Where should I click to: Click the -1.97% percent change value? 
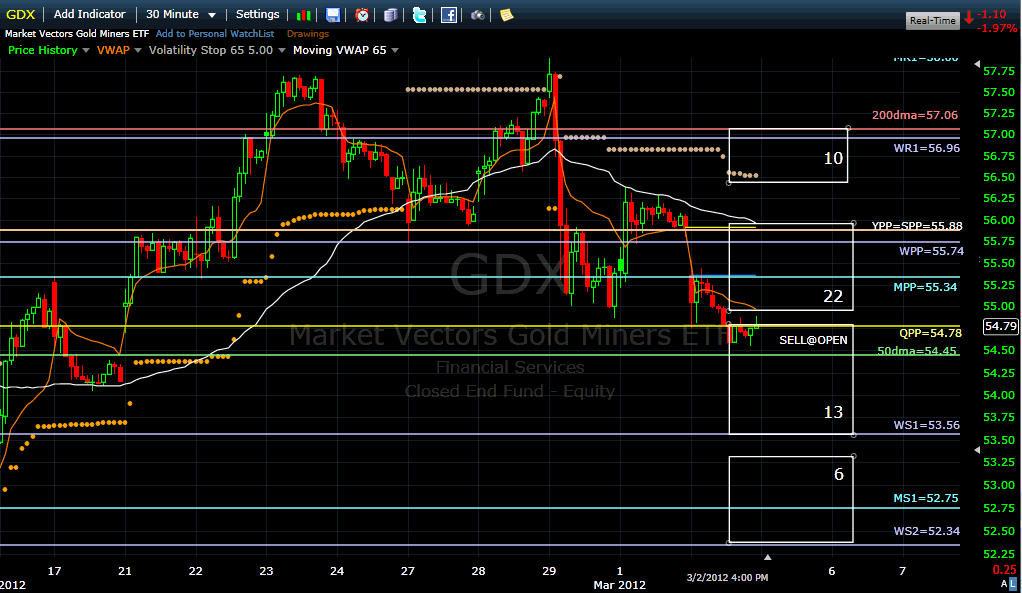[999, 28]
